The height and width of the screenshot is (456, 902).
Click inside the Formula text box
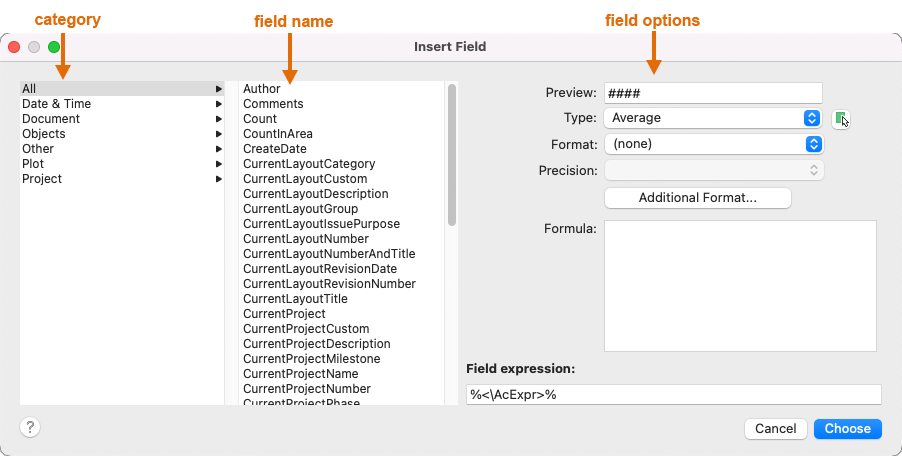(740, 285)
